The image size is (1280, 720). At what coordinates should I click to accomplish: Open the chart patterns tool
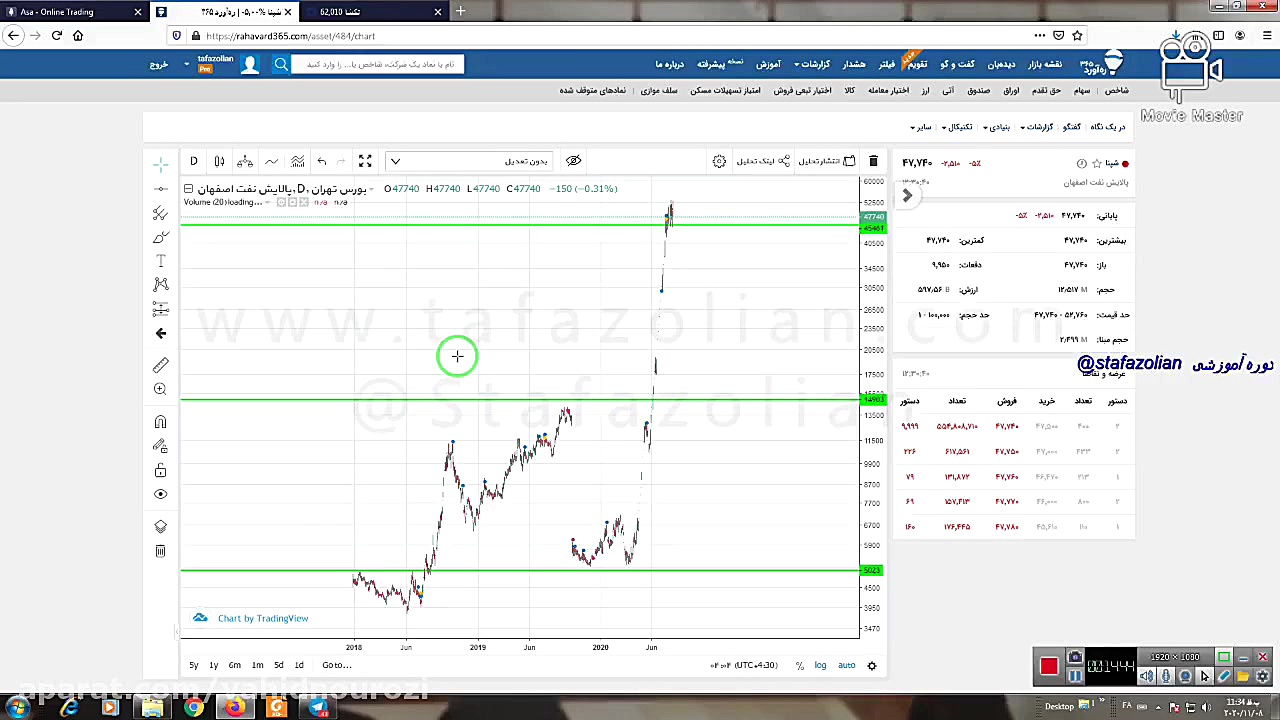[161, 285]
